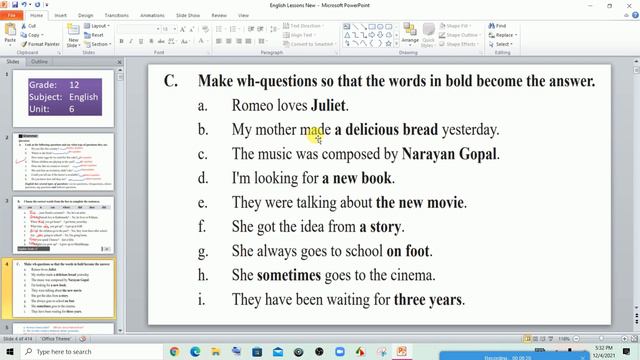Click Increase List Level icon

260,29
